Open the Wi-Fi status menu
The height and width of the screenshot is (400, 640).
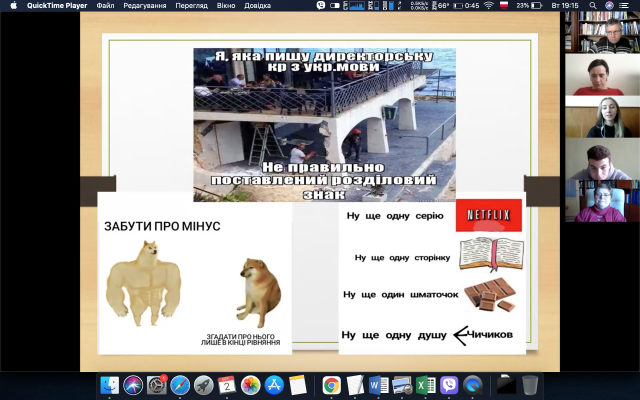click(489, 6)
